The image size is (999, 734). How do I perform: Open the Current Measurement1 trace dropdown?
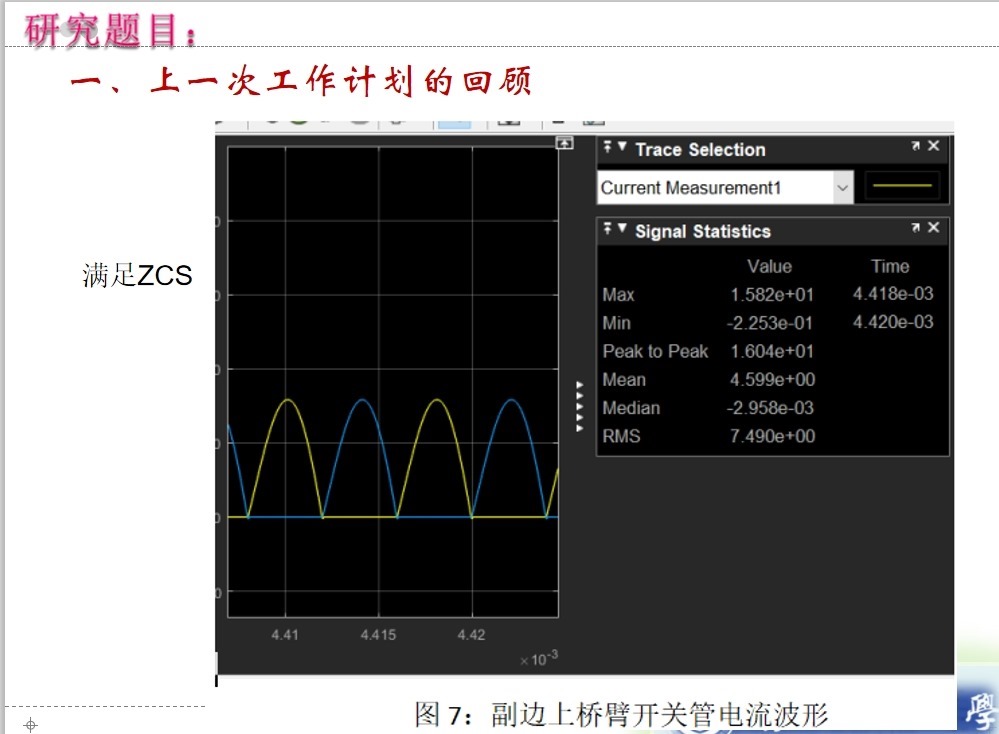coord(842,188)
